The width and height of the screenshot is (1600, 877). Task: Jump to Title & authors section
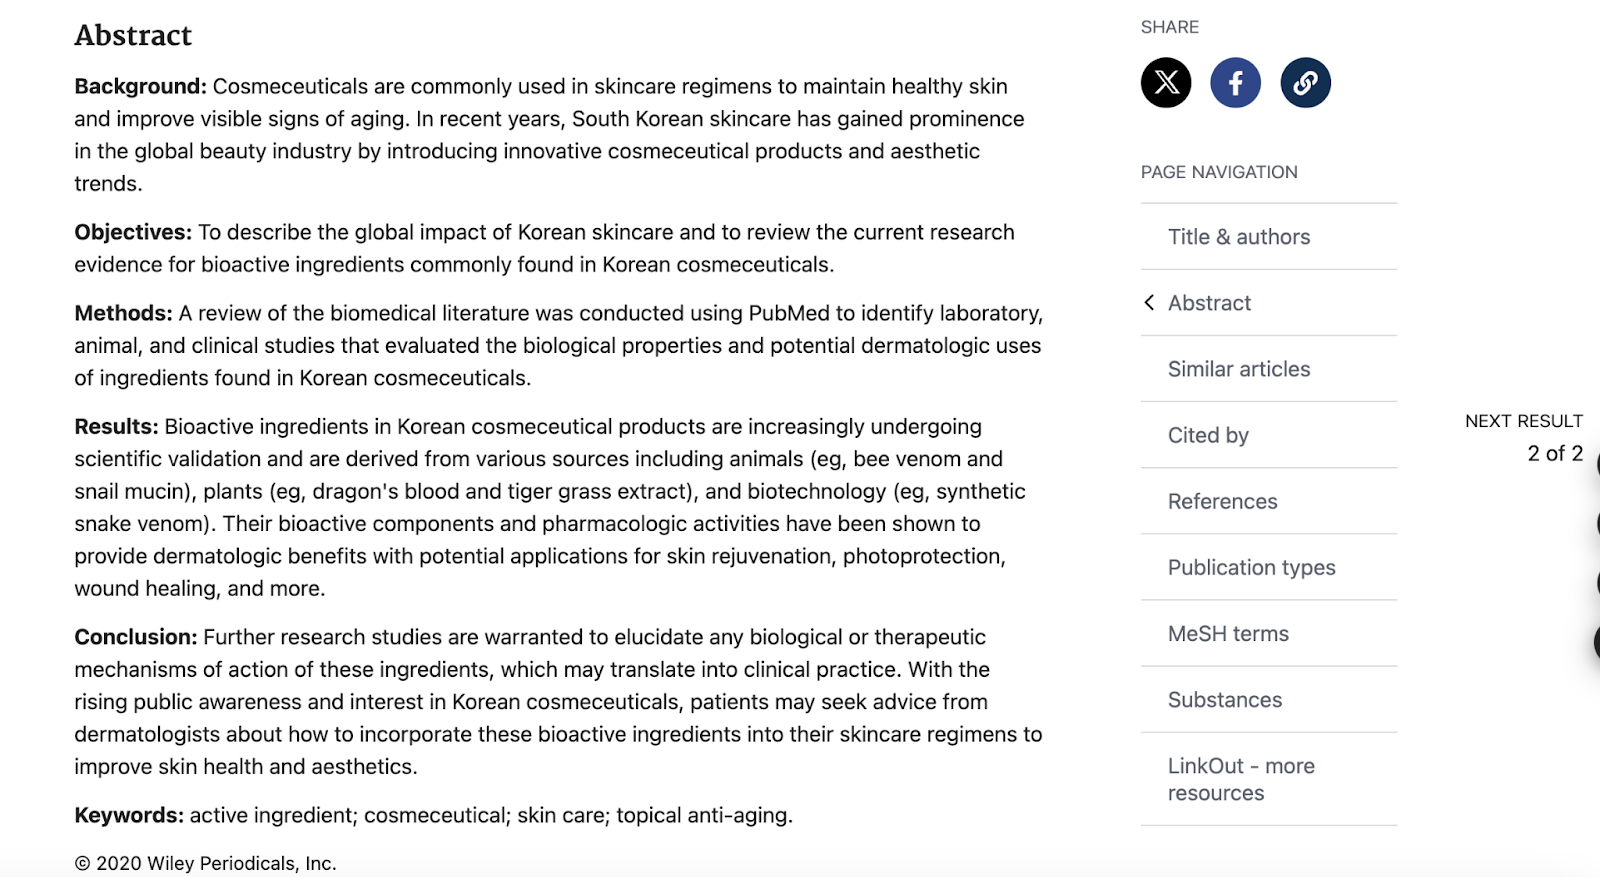1238,237
